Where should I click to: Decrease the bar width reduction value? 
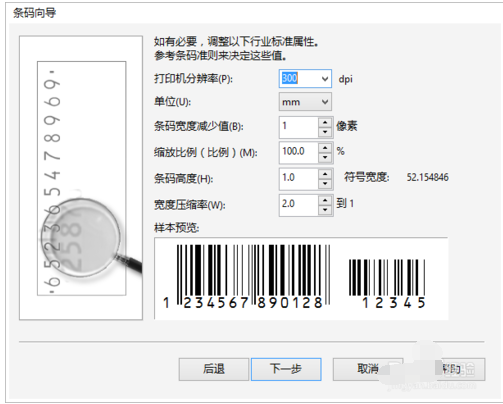[x=325, y=132]
